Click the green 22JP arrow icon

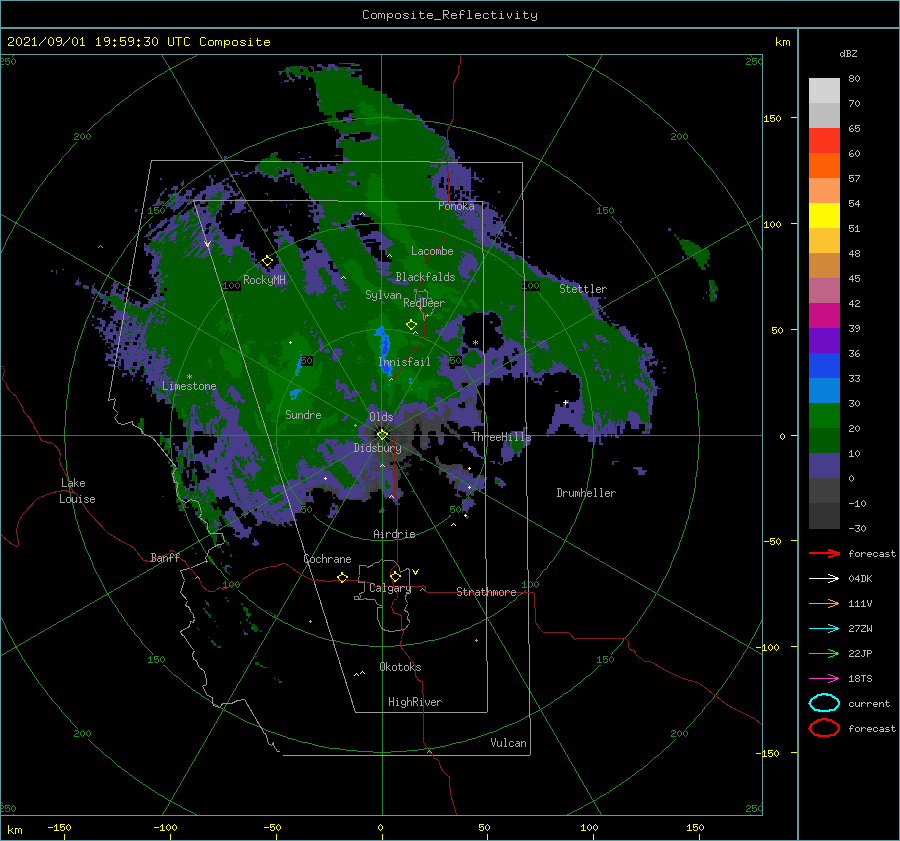pos(824,653)
